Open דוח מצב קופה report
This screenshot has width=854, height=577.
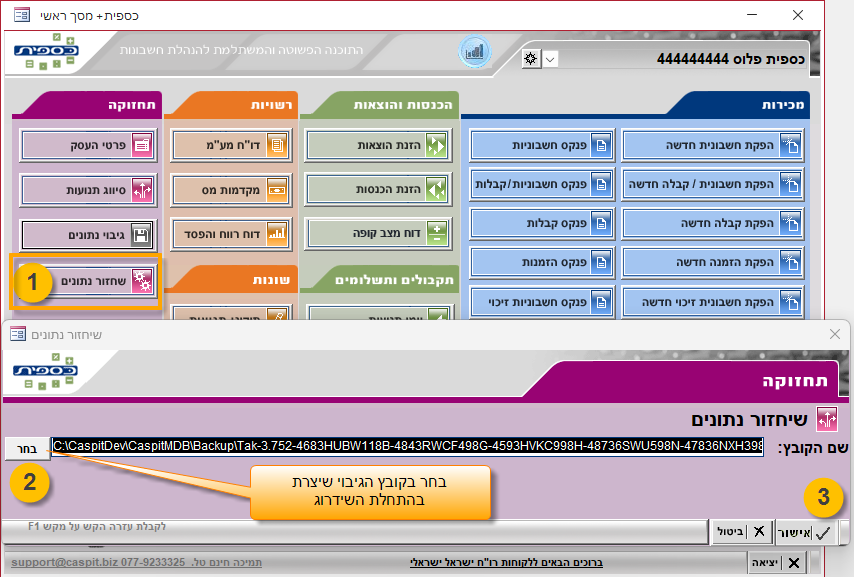pyautogui.click(x=379, y=233)
